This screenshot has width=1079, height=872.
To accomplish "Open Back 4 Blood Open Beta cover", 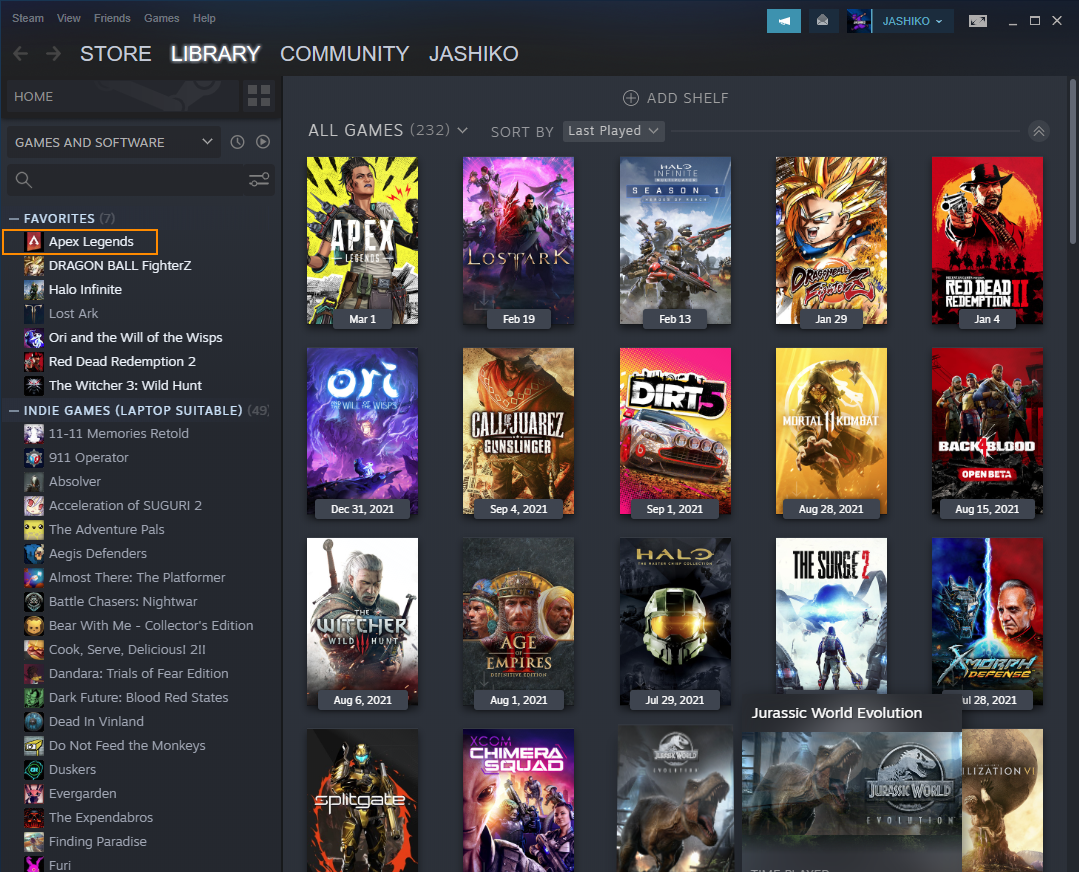I will [987, 431].
